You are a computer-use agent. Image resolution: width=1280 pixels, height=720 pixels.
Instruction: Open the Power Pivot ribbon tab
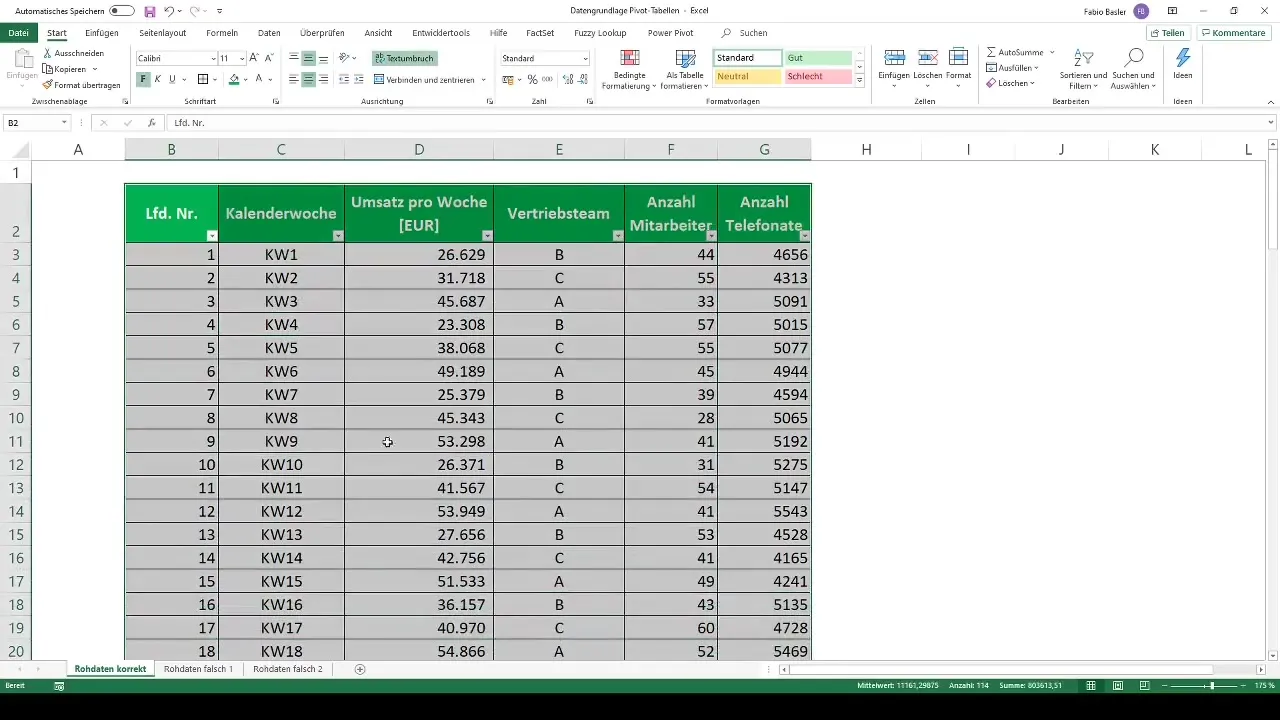670,33
